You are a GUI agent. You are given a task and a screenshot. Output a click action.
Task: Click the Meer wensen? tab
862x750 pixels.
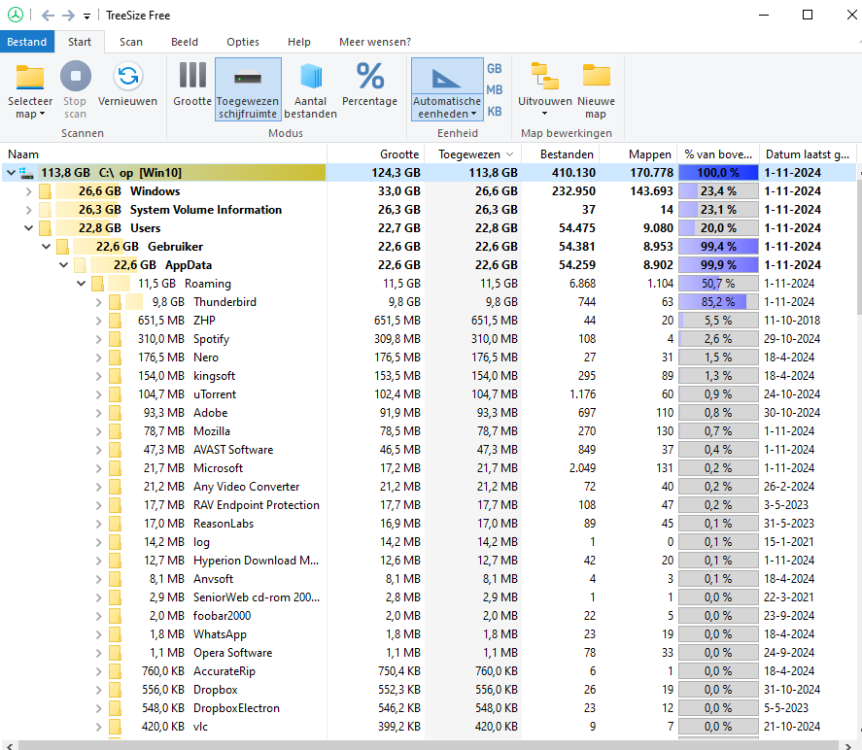(x=375, y=42)
